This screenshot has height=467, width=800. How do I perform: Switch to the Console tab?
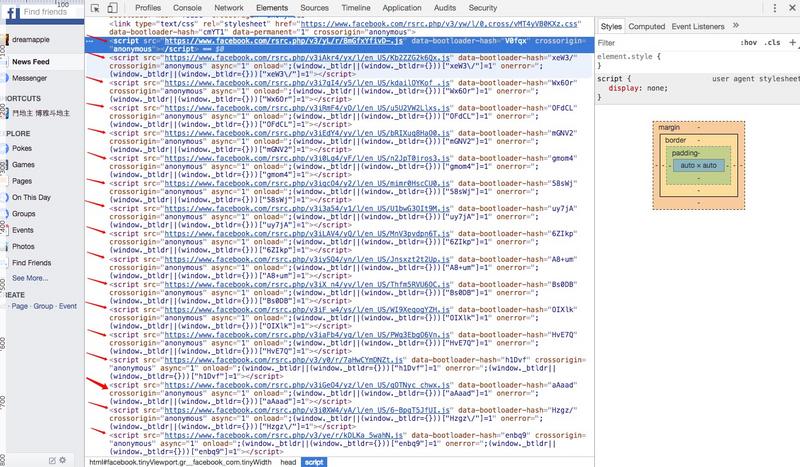pyautogui.click(x=187, y=8)
